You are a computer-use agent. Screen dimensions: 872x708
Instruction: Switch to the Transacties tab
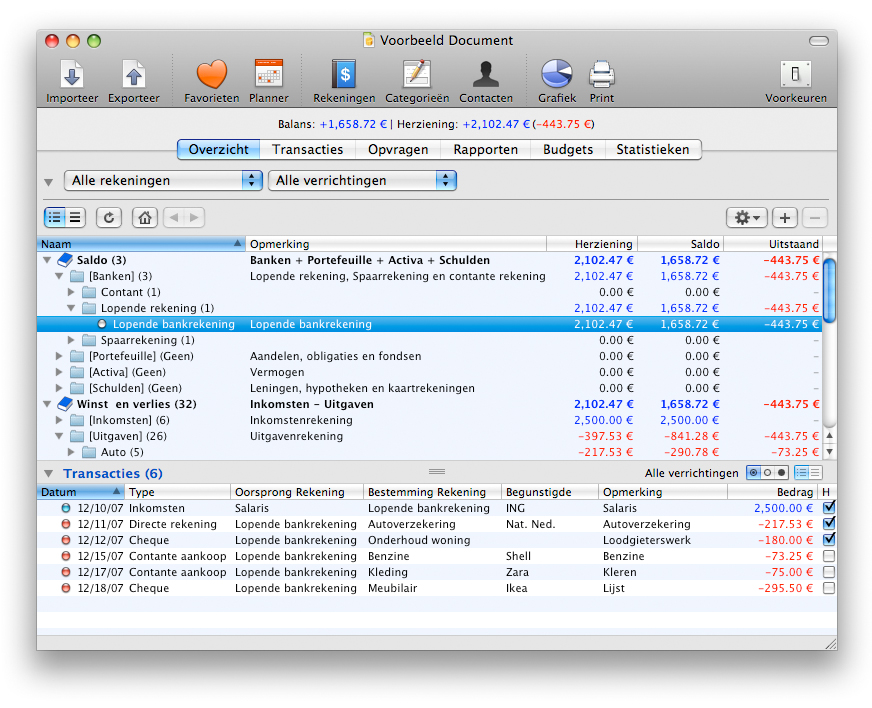[308, 149]
